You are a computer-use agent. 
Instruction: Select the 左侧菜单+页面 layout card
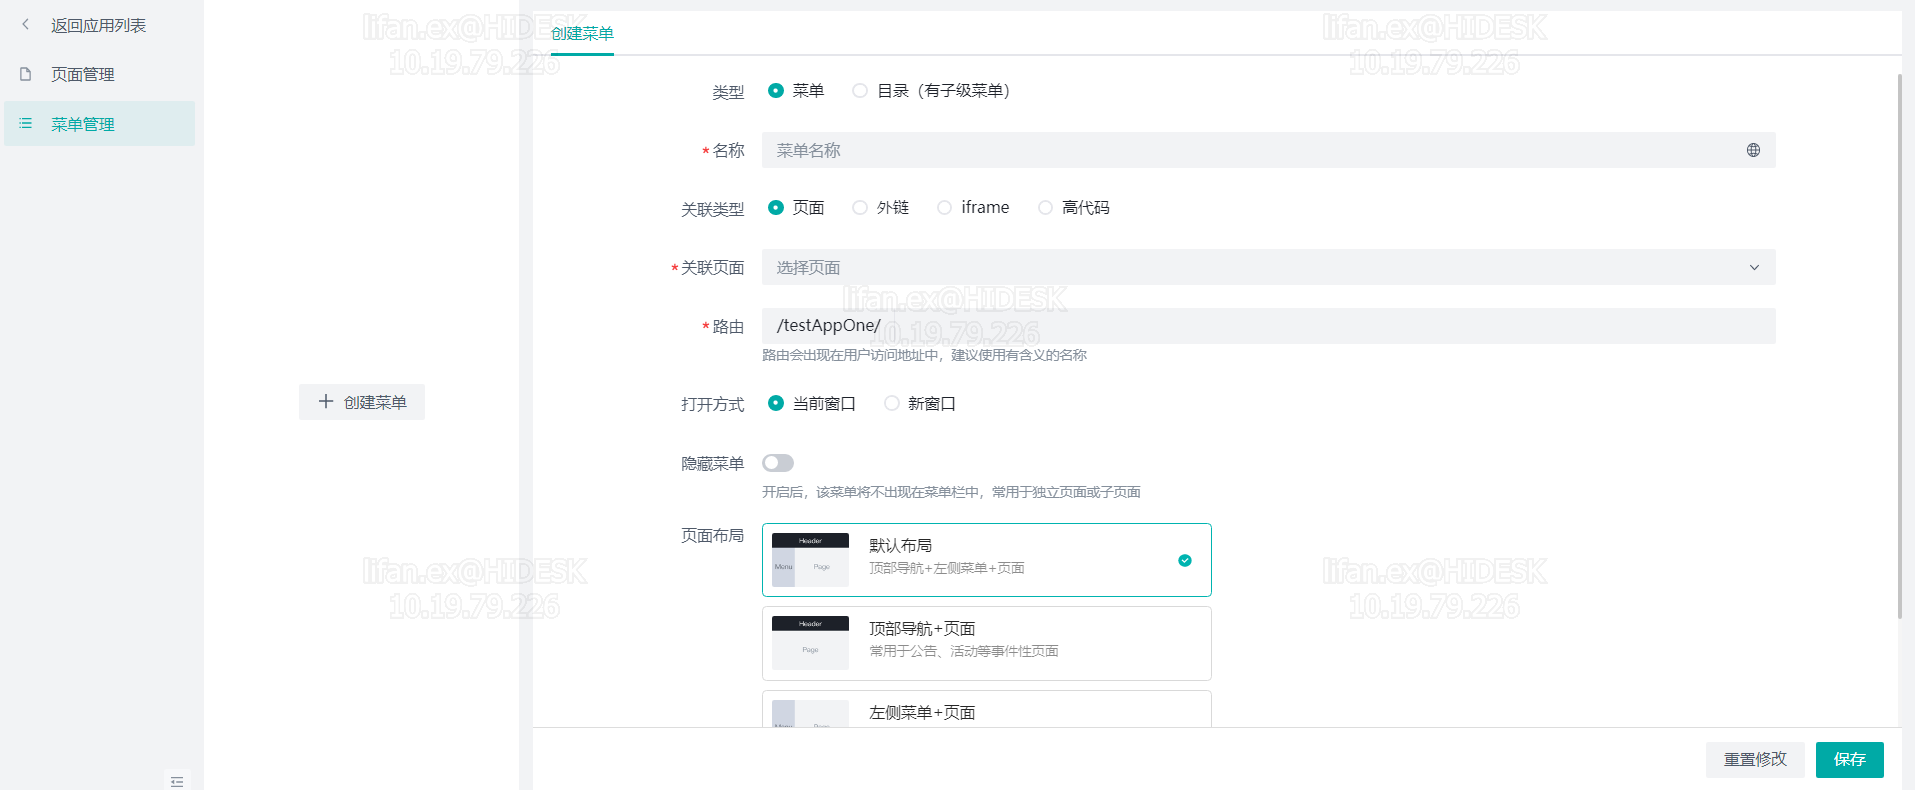pos(987,709)
